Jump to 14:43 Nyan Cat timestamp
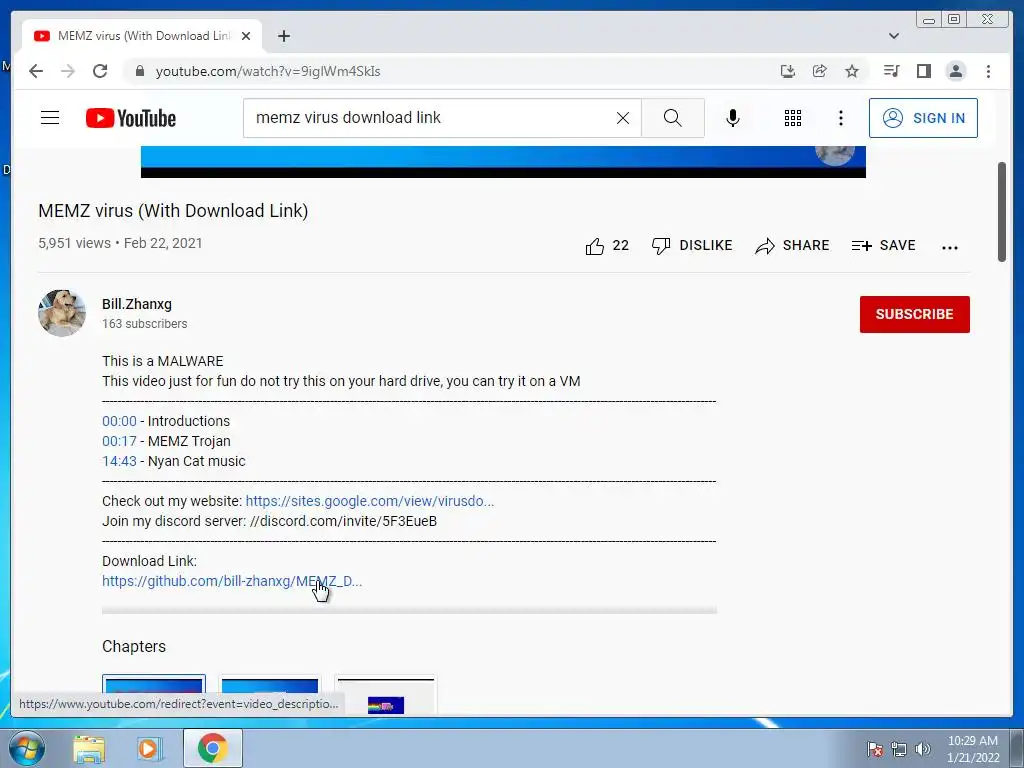 coord(119,461)
